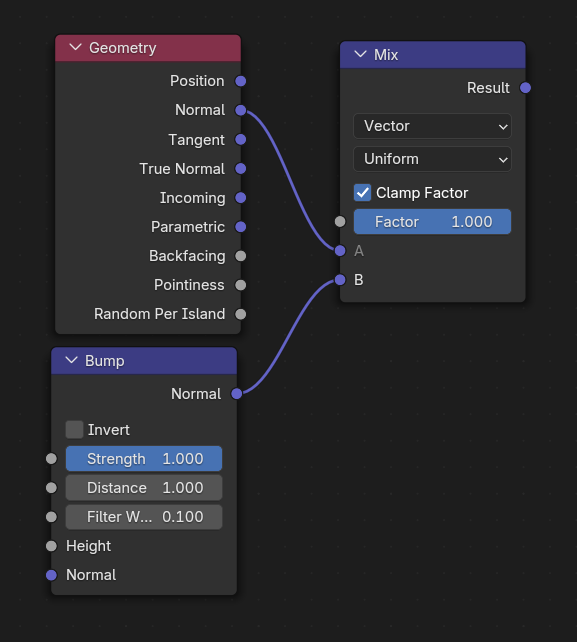This screenshot has height=642, width=577.
Task: Click the Factor input socket on Mix
Action: [x=340, y=222]
